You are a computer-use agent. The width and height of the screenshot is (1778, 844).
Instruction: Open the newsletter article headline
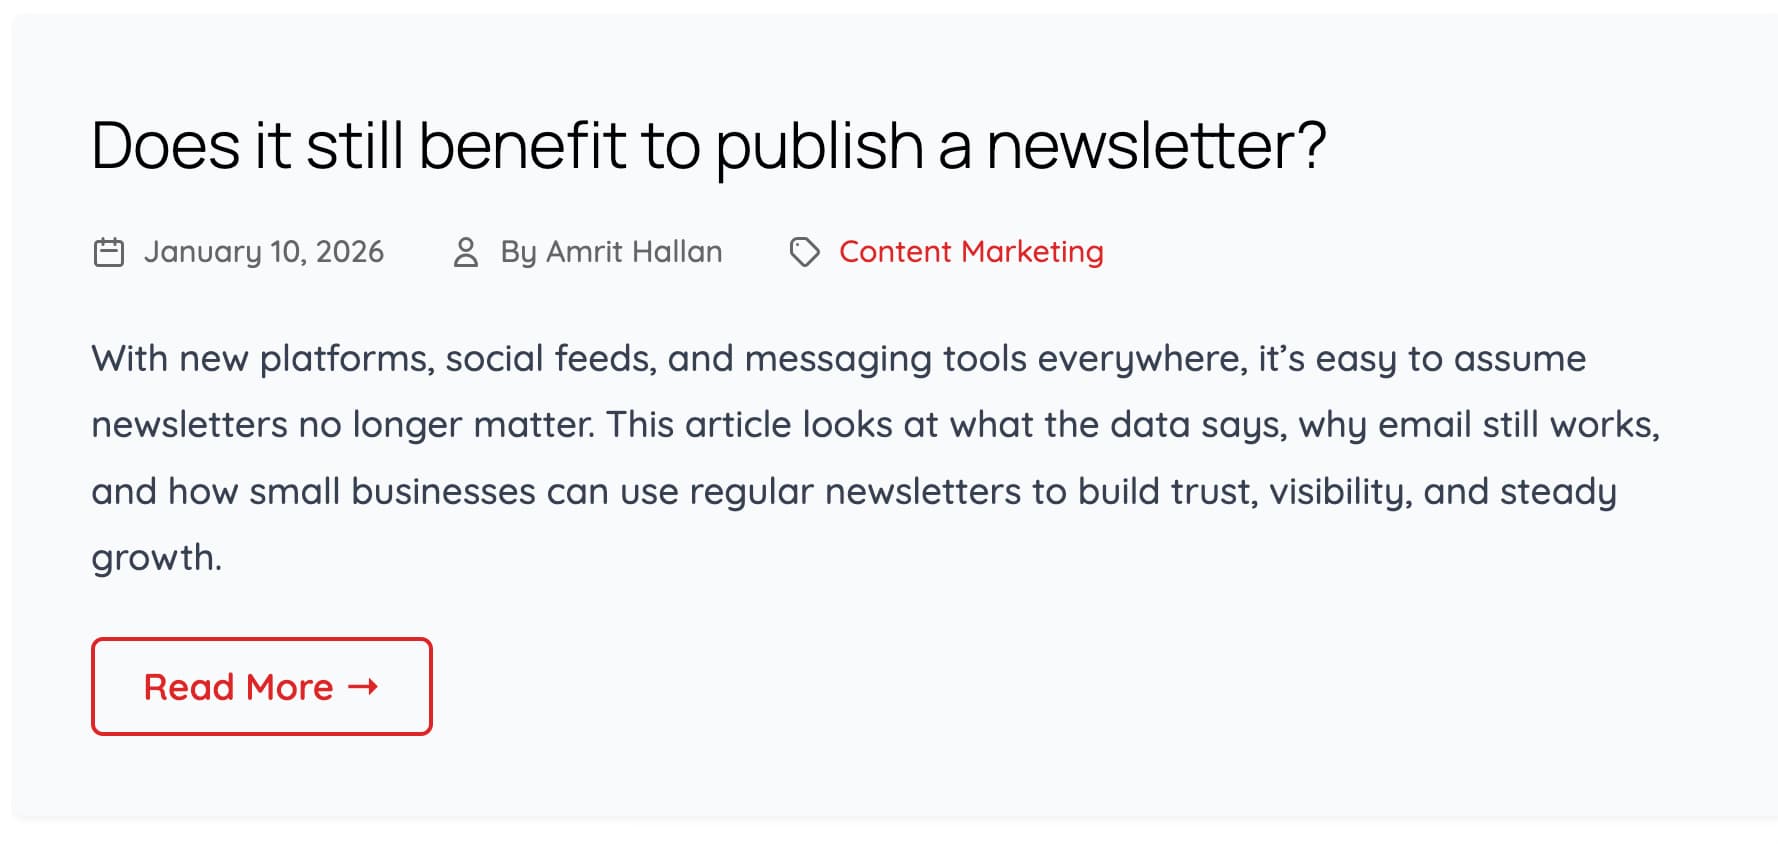(708, 146)
